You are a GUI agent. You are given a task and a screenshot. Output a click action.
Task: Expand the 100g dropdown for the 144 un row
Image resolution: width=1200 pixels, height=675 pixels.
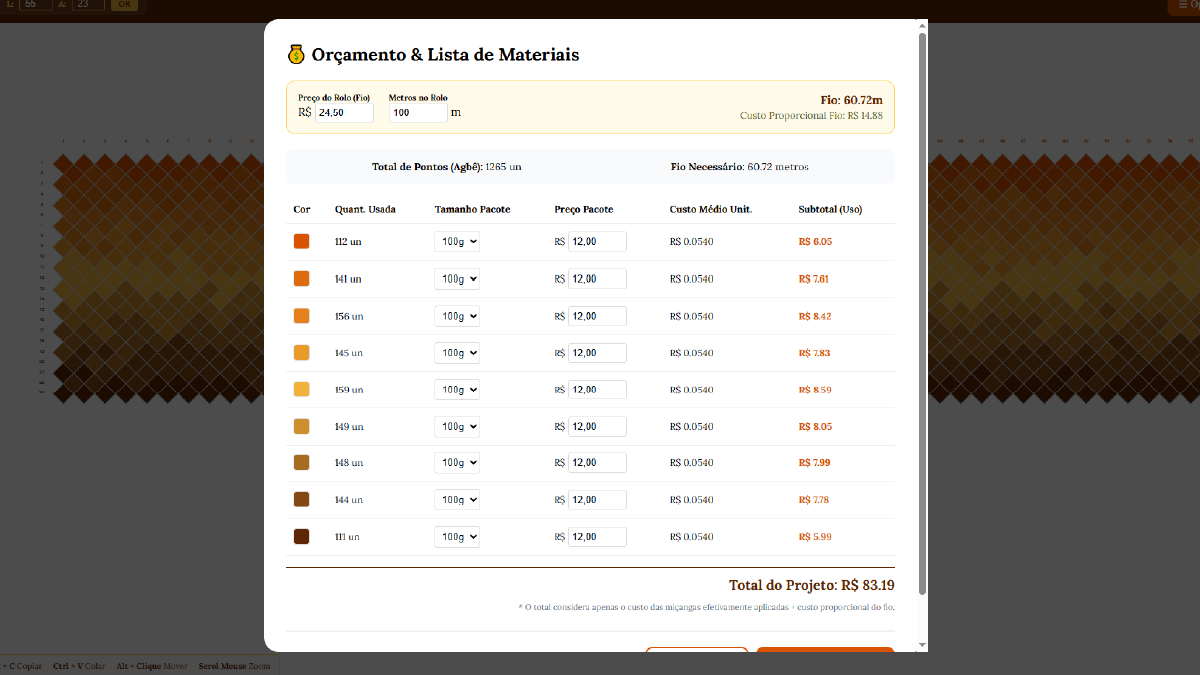[x=457, y=500]
